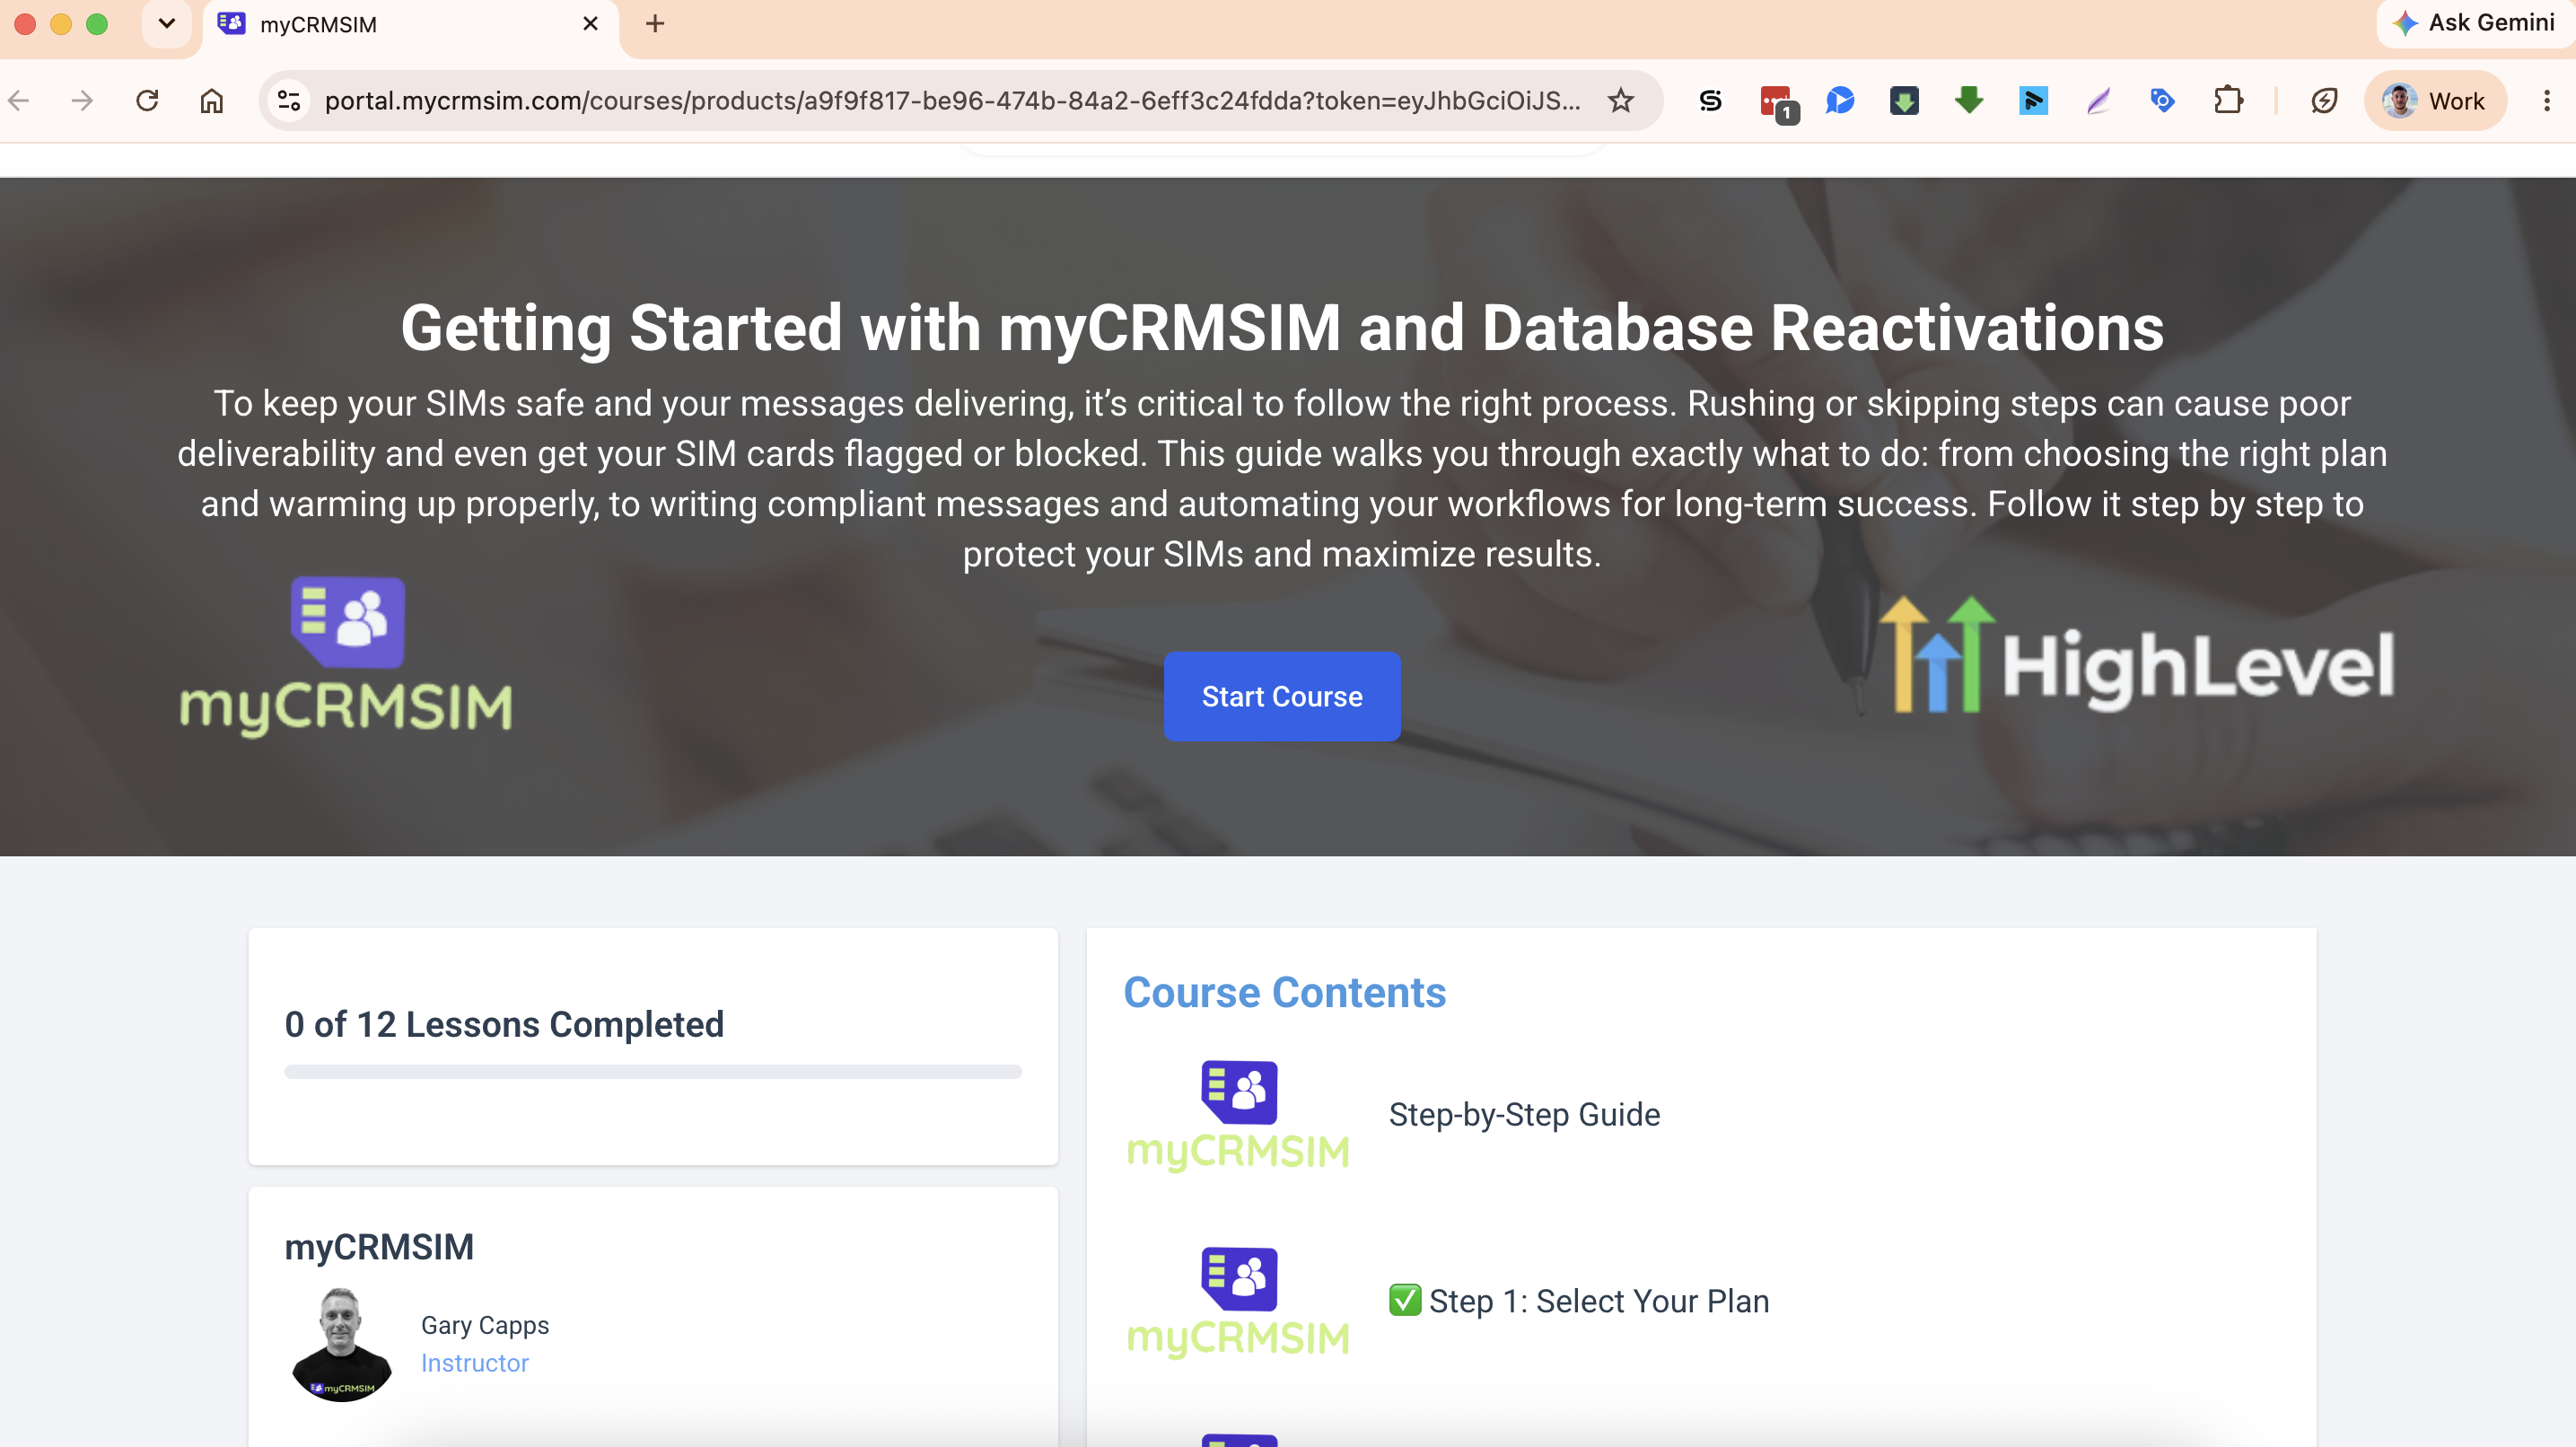This screenshot has height=1447, width=2576.
Task: Click the energy saver leaf icon
Action: (2324, 101)
